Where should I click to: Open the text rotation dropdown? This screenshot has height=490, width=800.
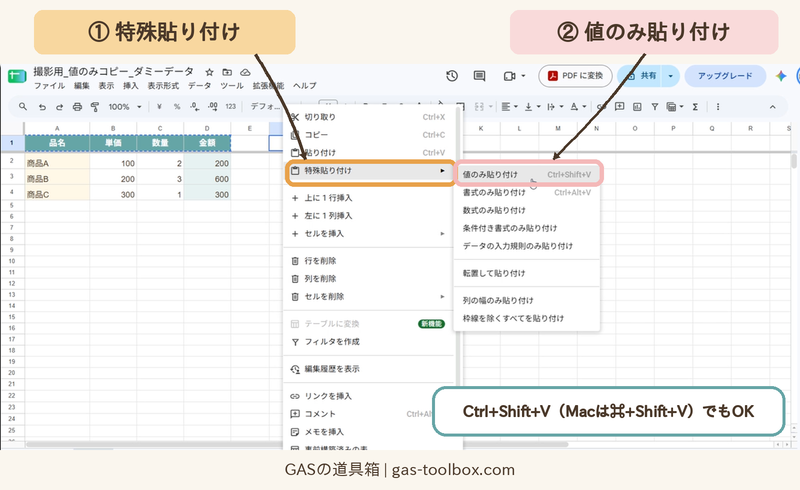(578, 107)
